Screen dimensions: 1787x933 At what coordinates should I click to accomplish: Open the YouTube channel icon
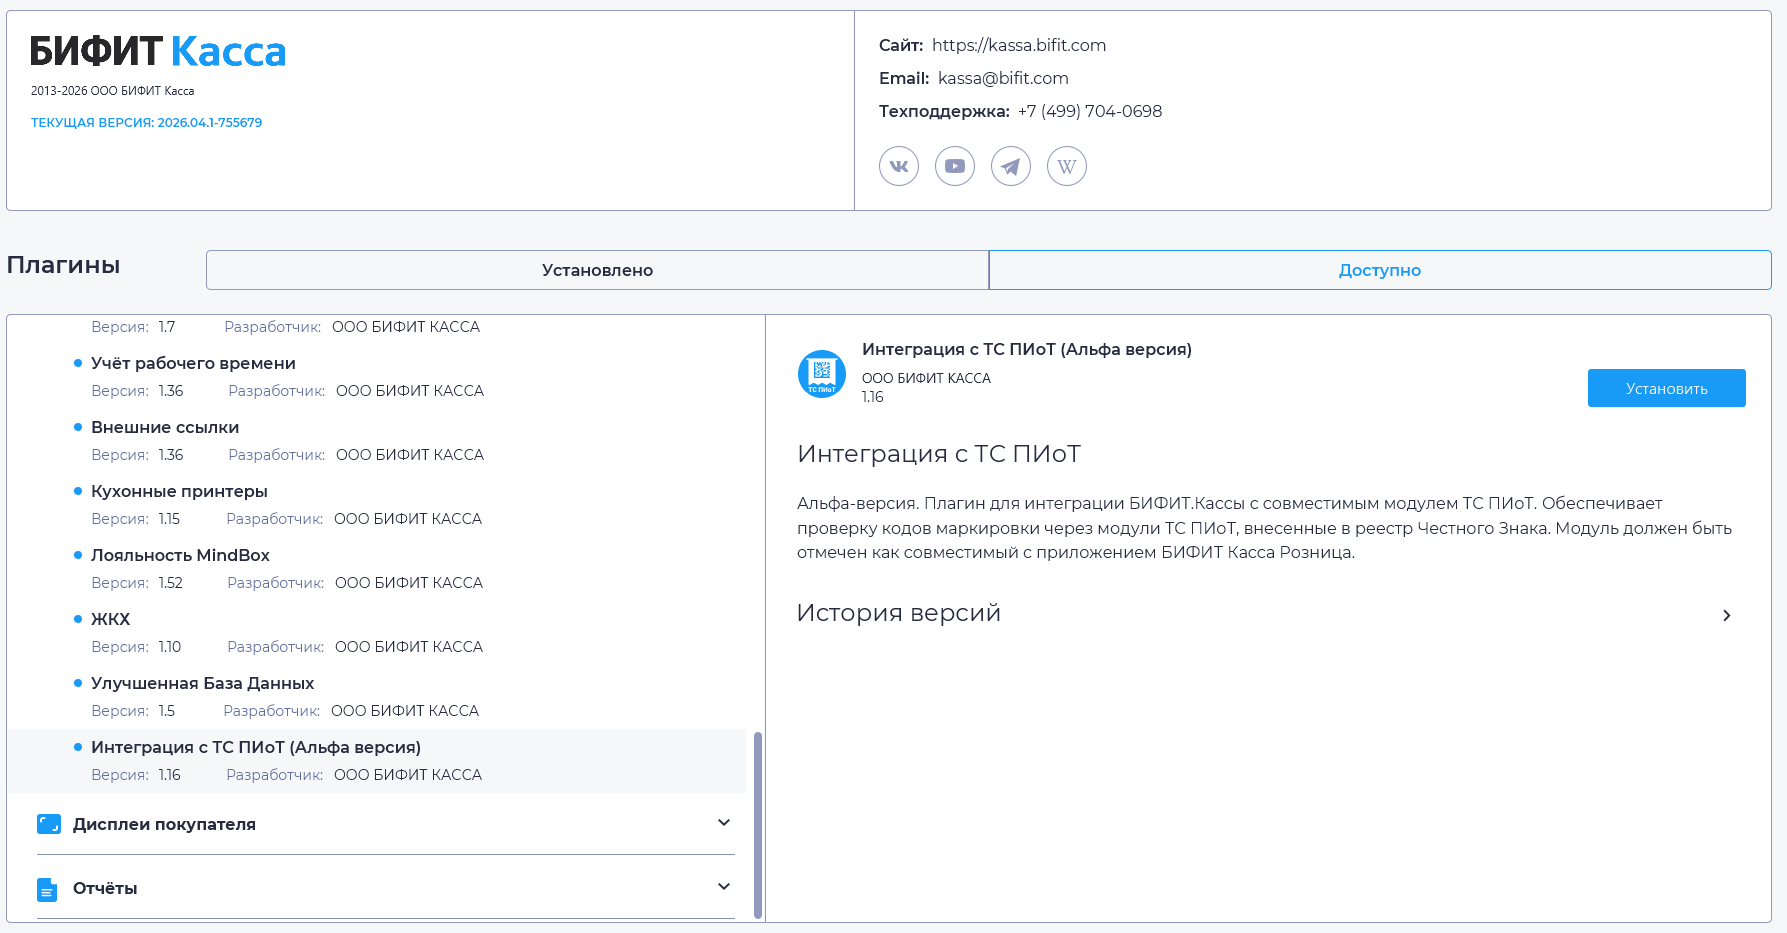pyautogui.click(x=954, y=166)
